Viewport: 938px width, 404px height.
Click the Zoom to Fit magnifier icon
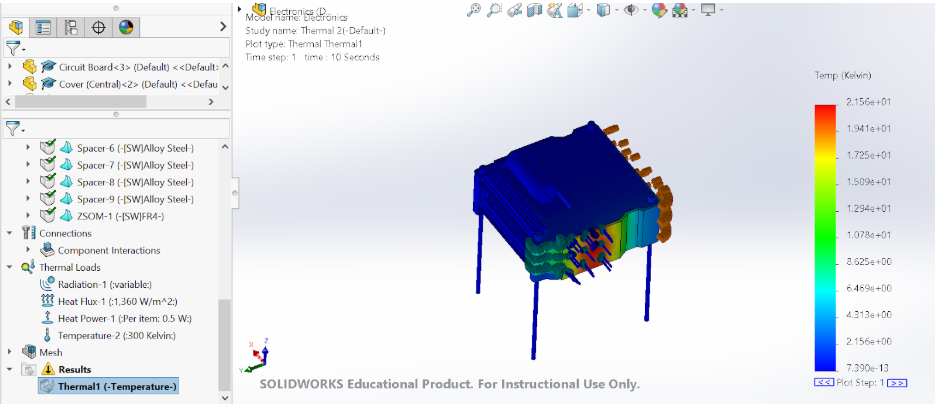474,10
